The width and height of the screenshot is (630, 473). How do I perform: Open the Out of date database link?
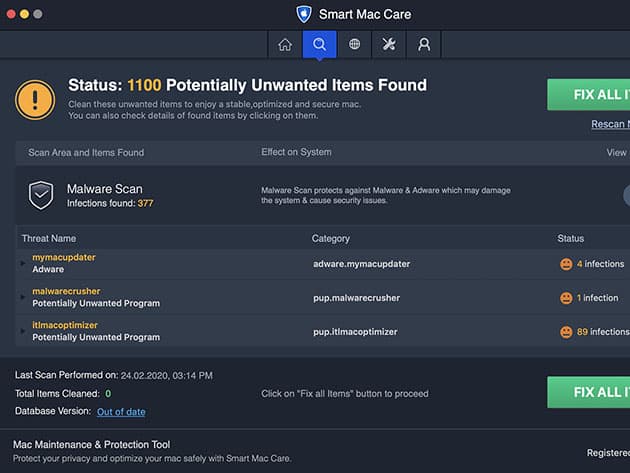pos(121,412)
